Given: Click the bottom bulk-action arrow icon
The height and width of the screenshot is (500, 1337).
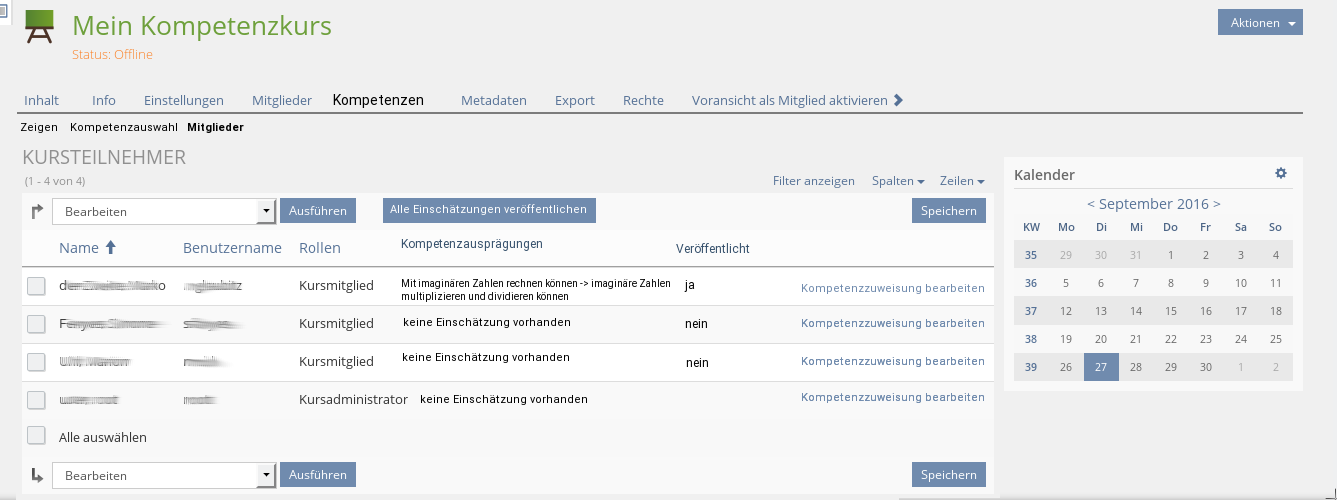Looking at the screenshot, I should tap(37, 475).
